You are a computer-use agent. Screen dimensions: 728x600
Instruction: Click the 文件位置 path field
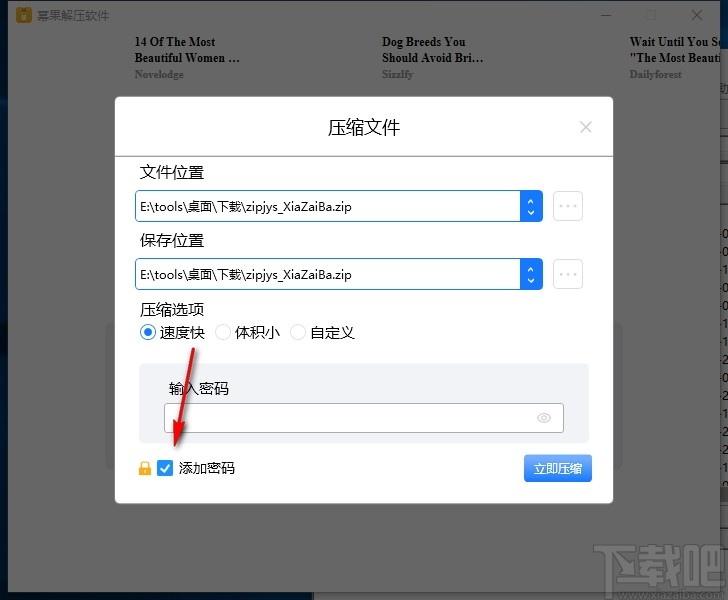[328, 206]
